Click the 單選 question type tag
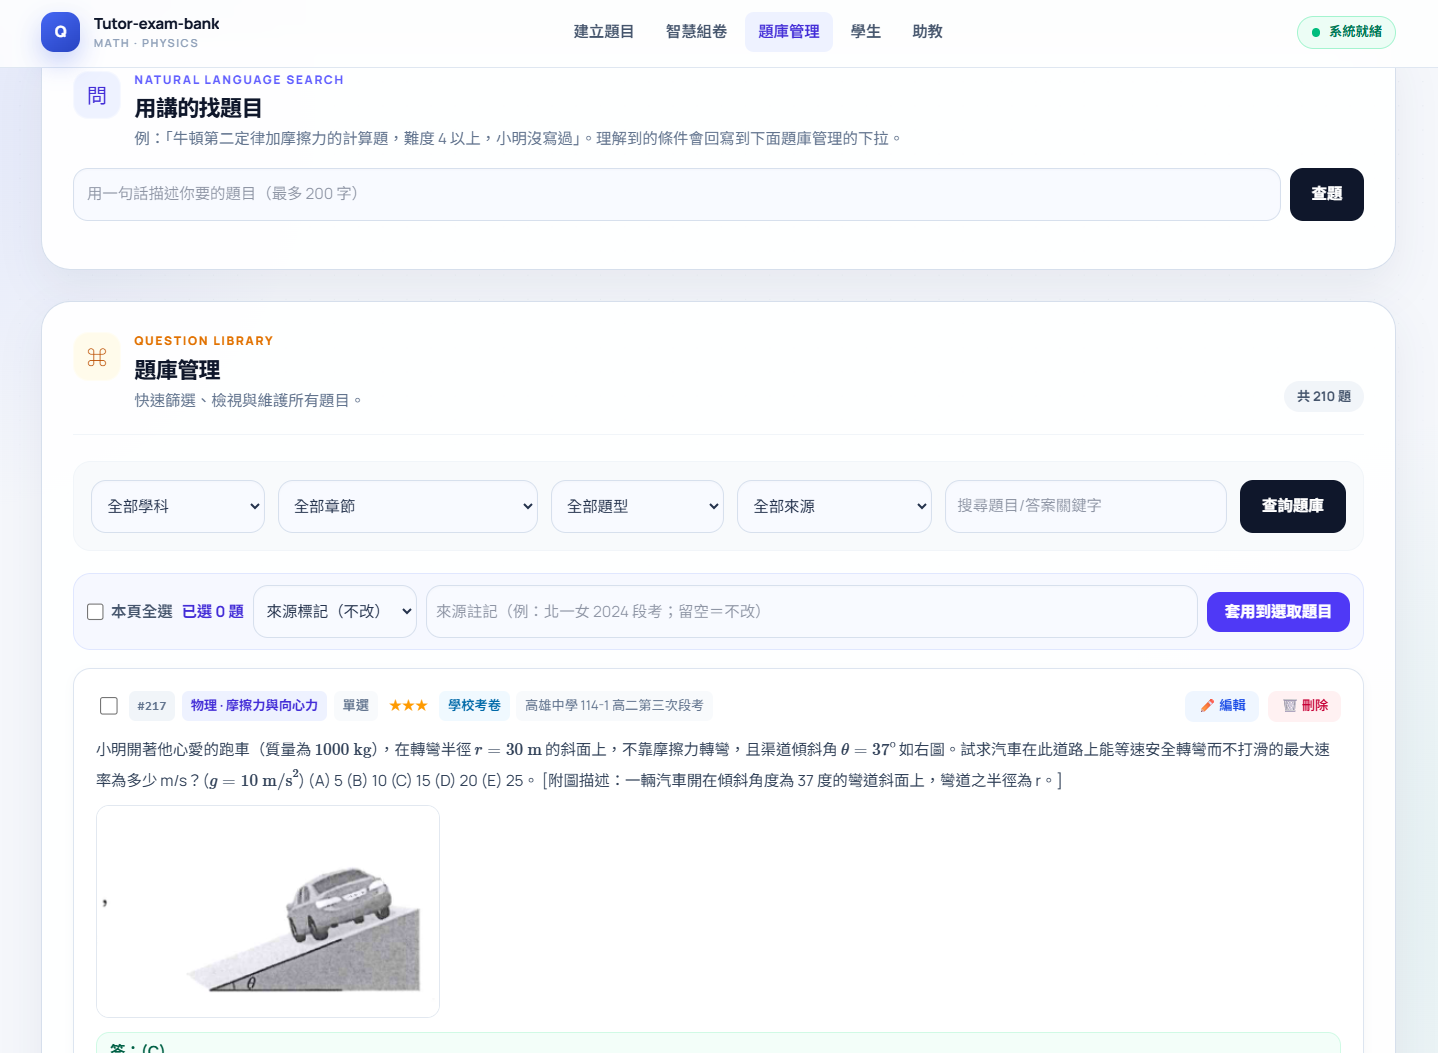1438x1053 pixels. [356, 706]
